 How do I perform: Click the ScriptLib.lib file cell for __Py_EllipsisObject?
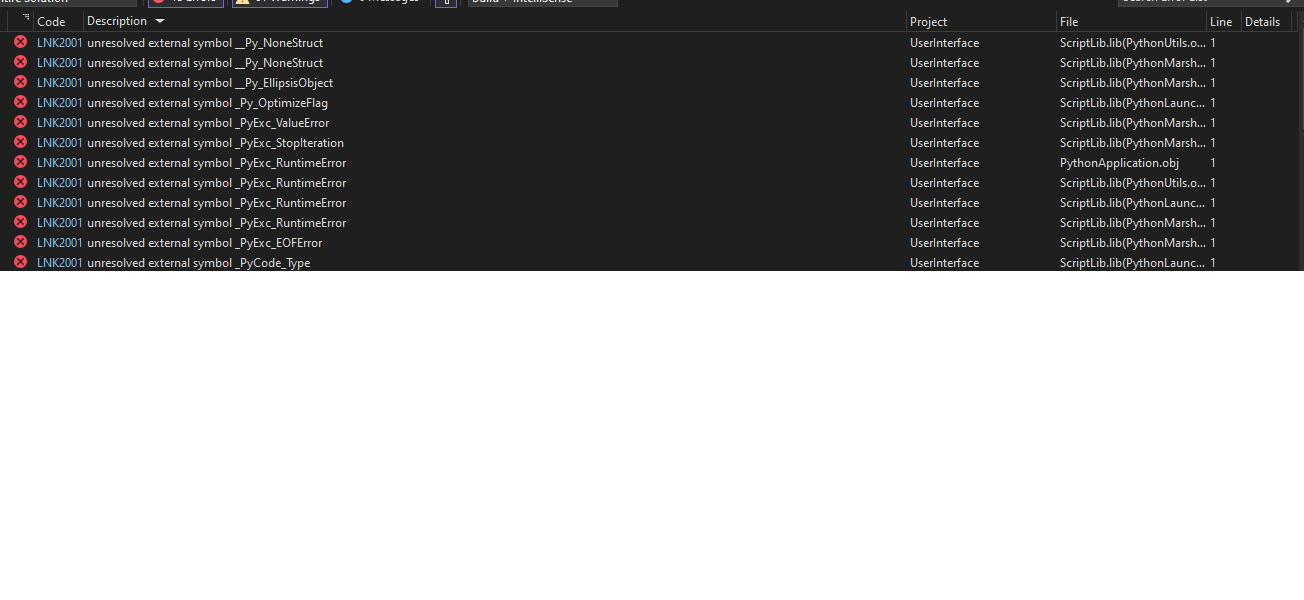[x=1132, y=83]
